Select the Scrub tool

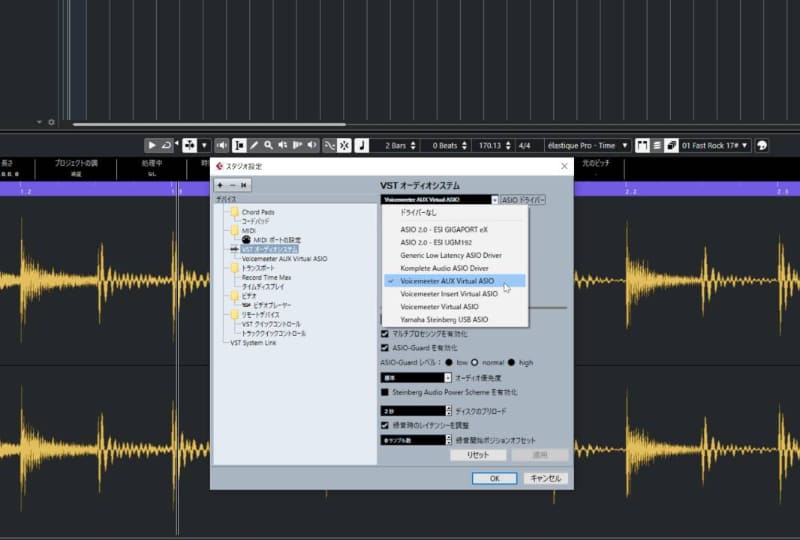(297, 145)
